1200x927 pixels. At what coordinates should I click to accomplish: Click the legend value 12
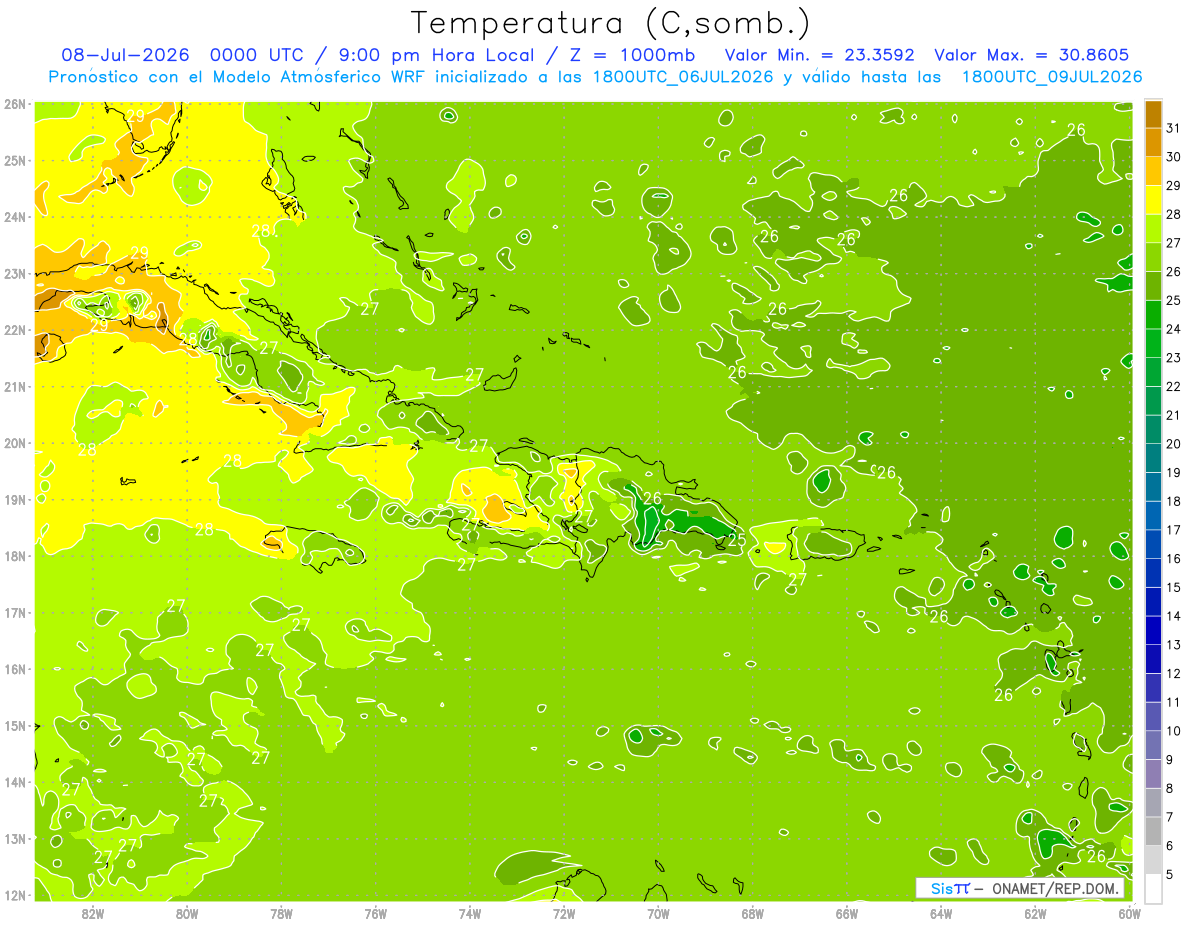click(x=1174, y=674)
